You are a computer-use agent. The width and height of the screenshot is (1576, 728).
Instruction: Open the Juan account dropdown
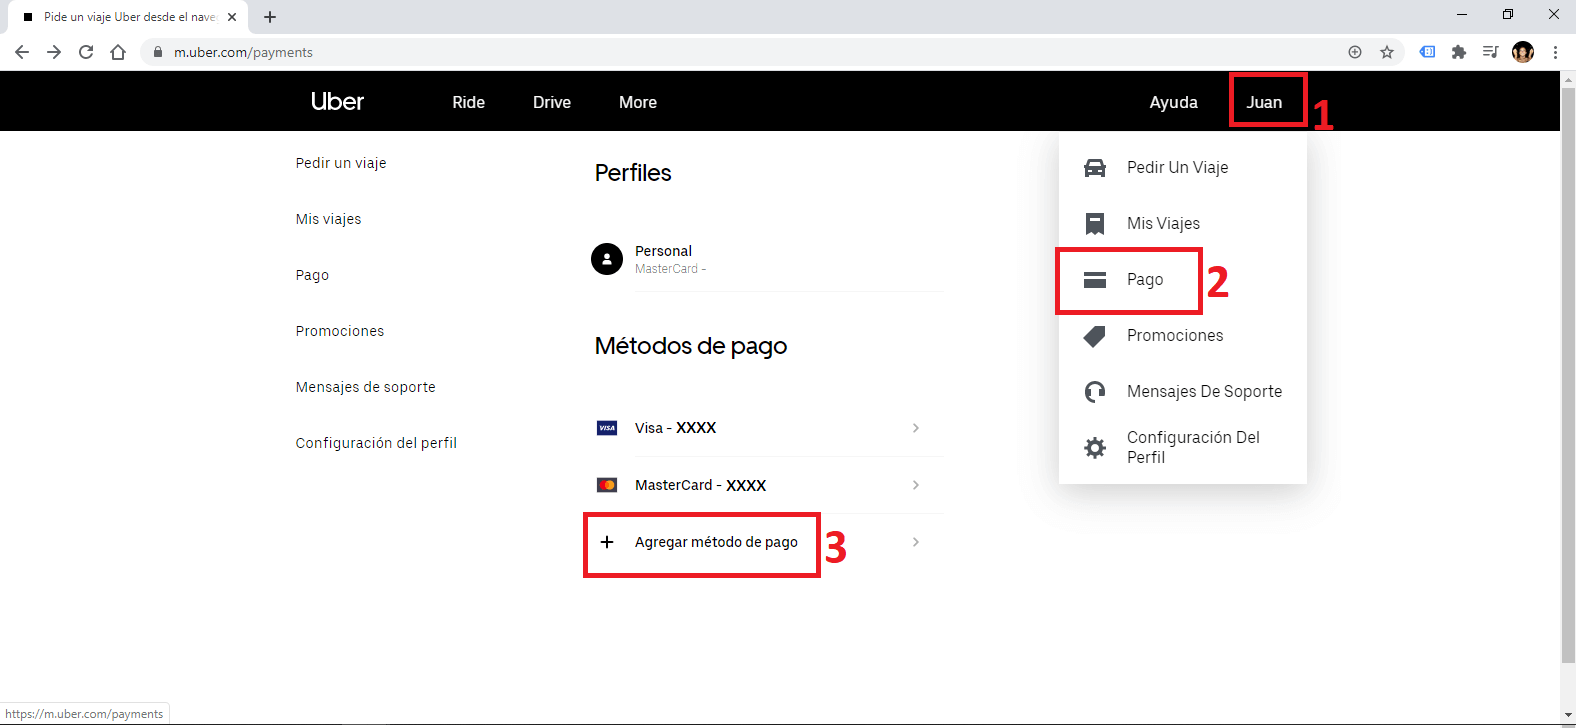click(1264, 102)
